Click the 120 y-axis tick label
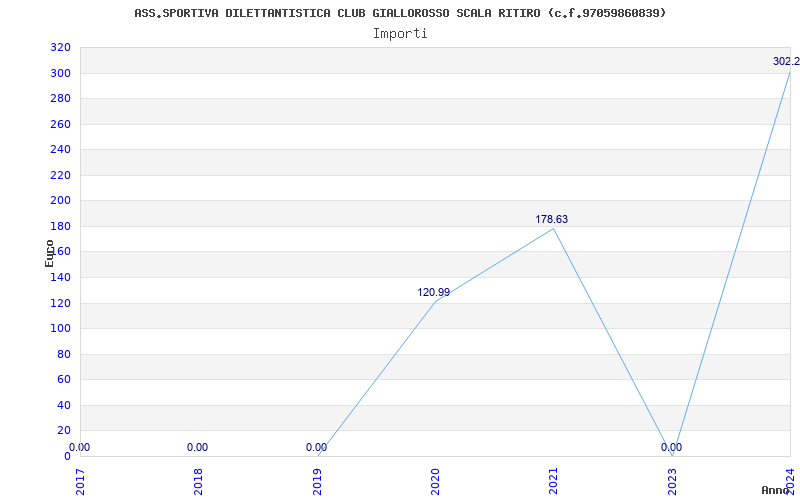Screen dimensions: 800x500 coord(60,303)
